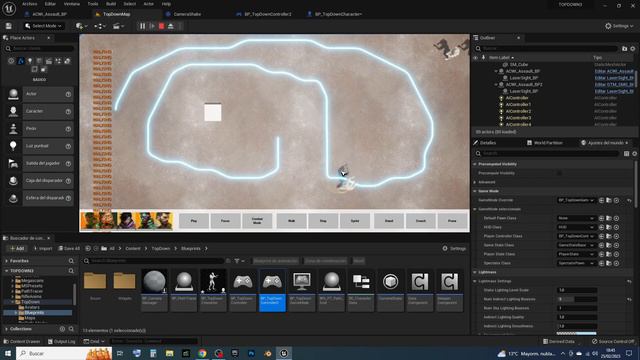Screen dimensions: 640x360
Task: Open the cinematics toolbar dropdown
Action: pyautogui.click(x=118, y=26)
